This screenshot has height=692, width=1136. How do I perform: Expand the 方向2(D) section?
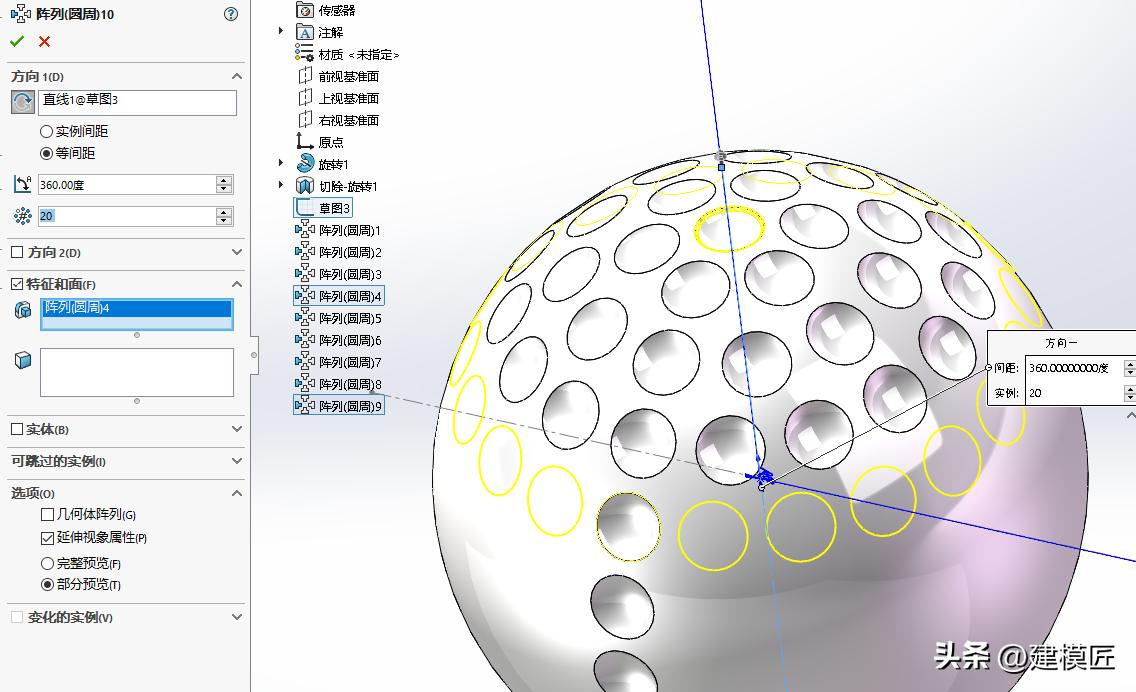(237, 252)
